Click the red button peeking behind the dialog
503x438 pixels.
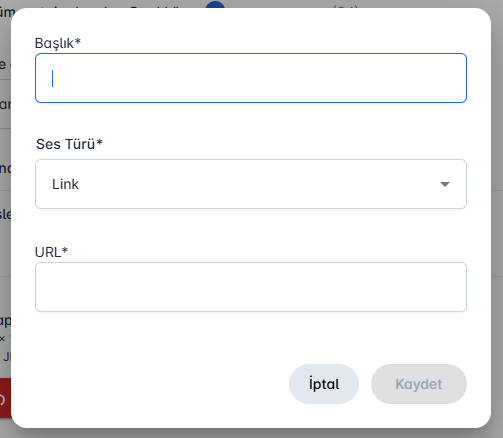5,398
